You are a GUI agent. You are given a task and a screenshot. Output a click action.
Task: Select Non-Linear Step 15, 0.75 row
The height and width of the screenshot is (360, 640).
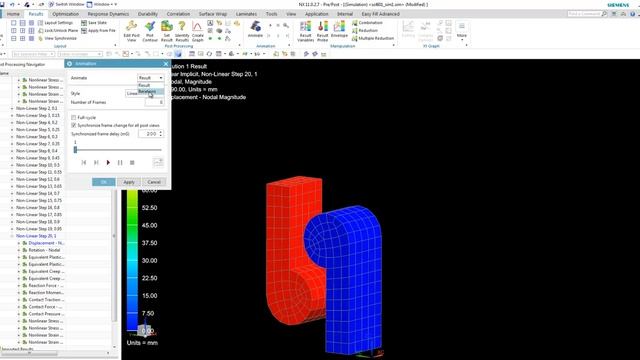pos(39,201)
